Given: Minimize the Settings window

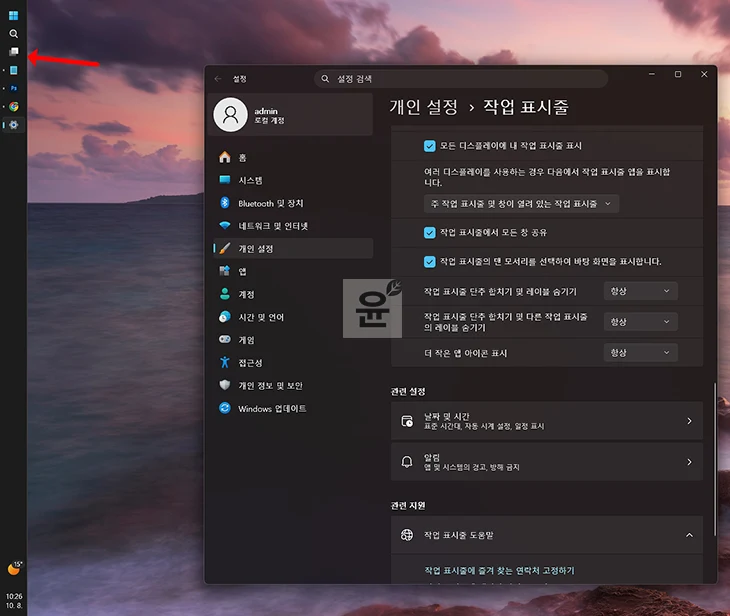Looking at the screenshot, I should tap(652, 74).
